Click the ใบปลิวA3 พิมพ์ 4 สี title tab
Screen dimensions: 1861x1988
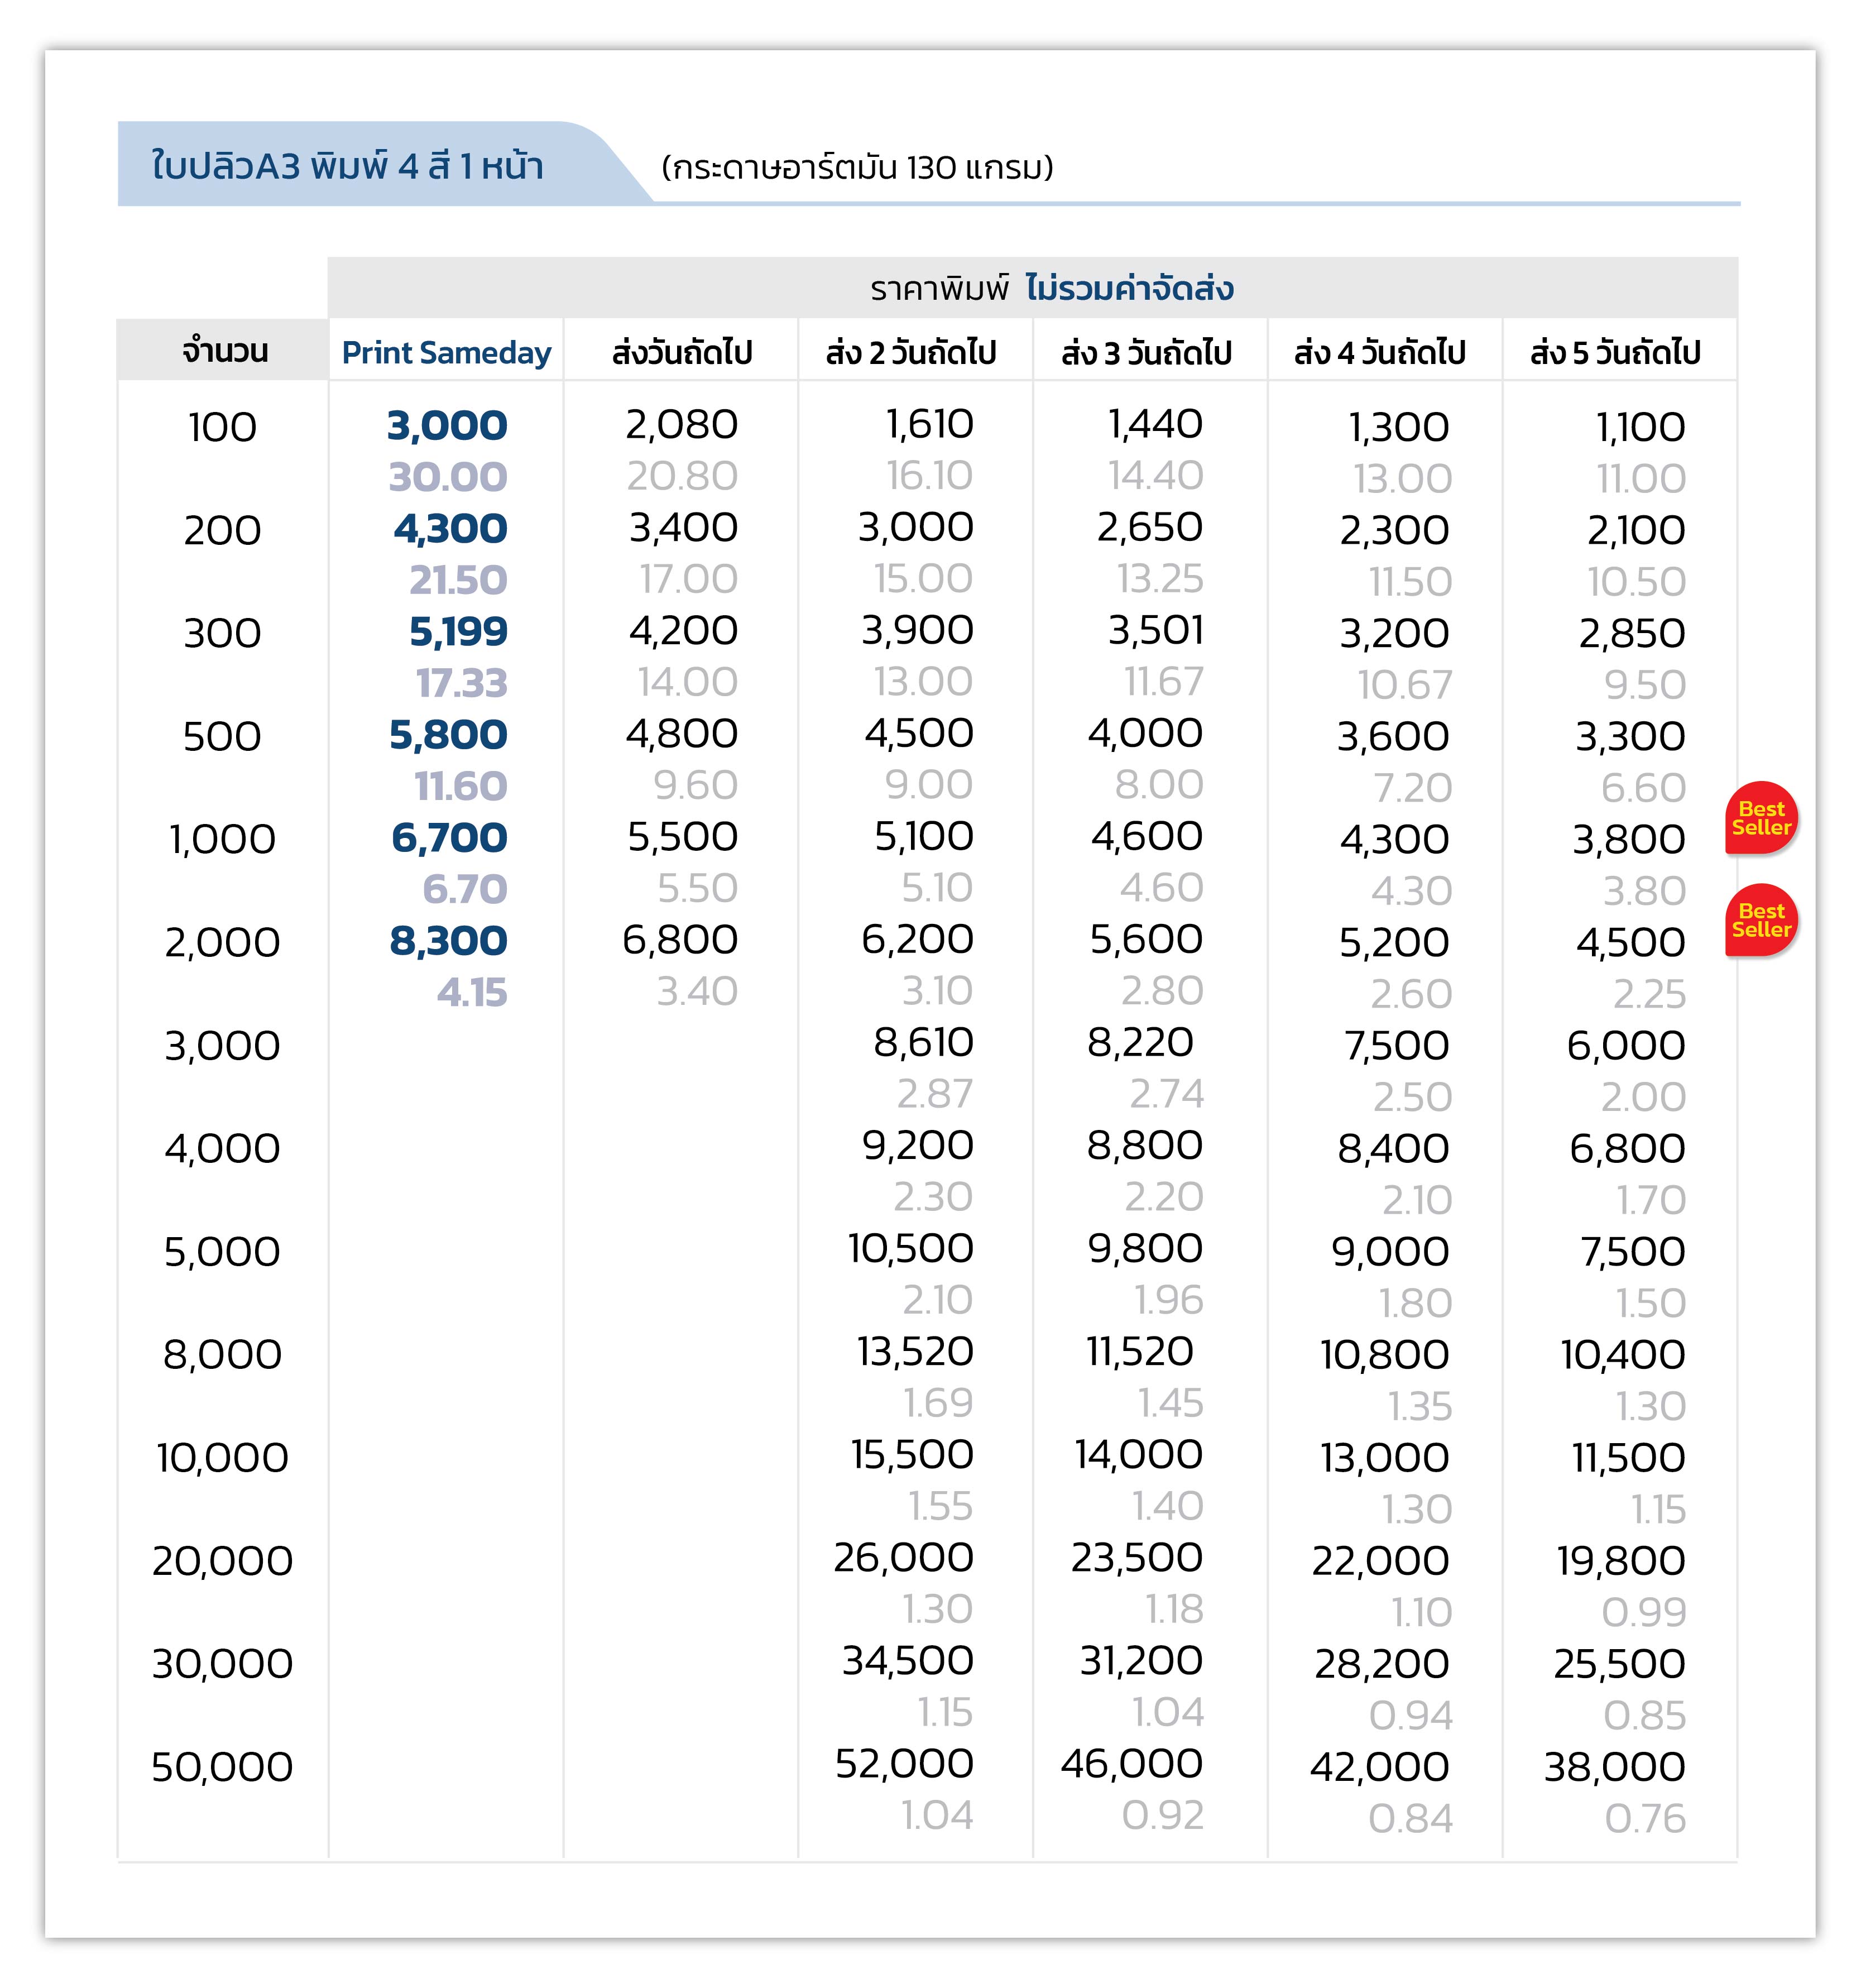coord(347,166)
